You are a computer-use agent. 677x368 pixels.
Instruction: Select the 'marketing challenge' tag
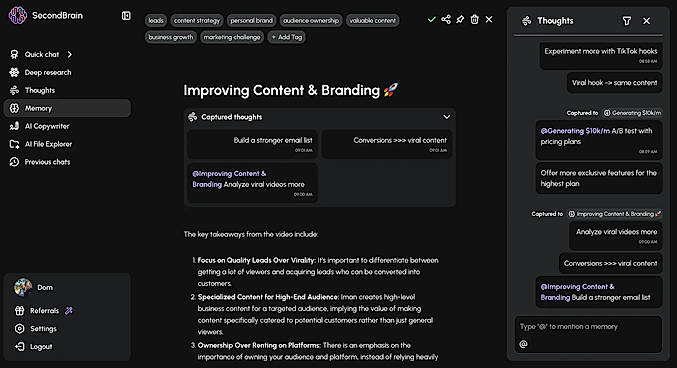pos(232,37)
